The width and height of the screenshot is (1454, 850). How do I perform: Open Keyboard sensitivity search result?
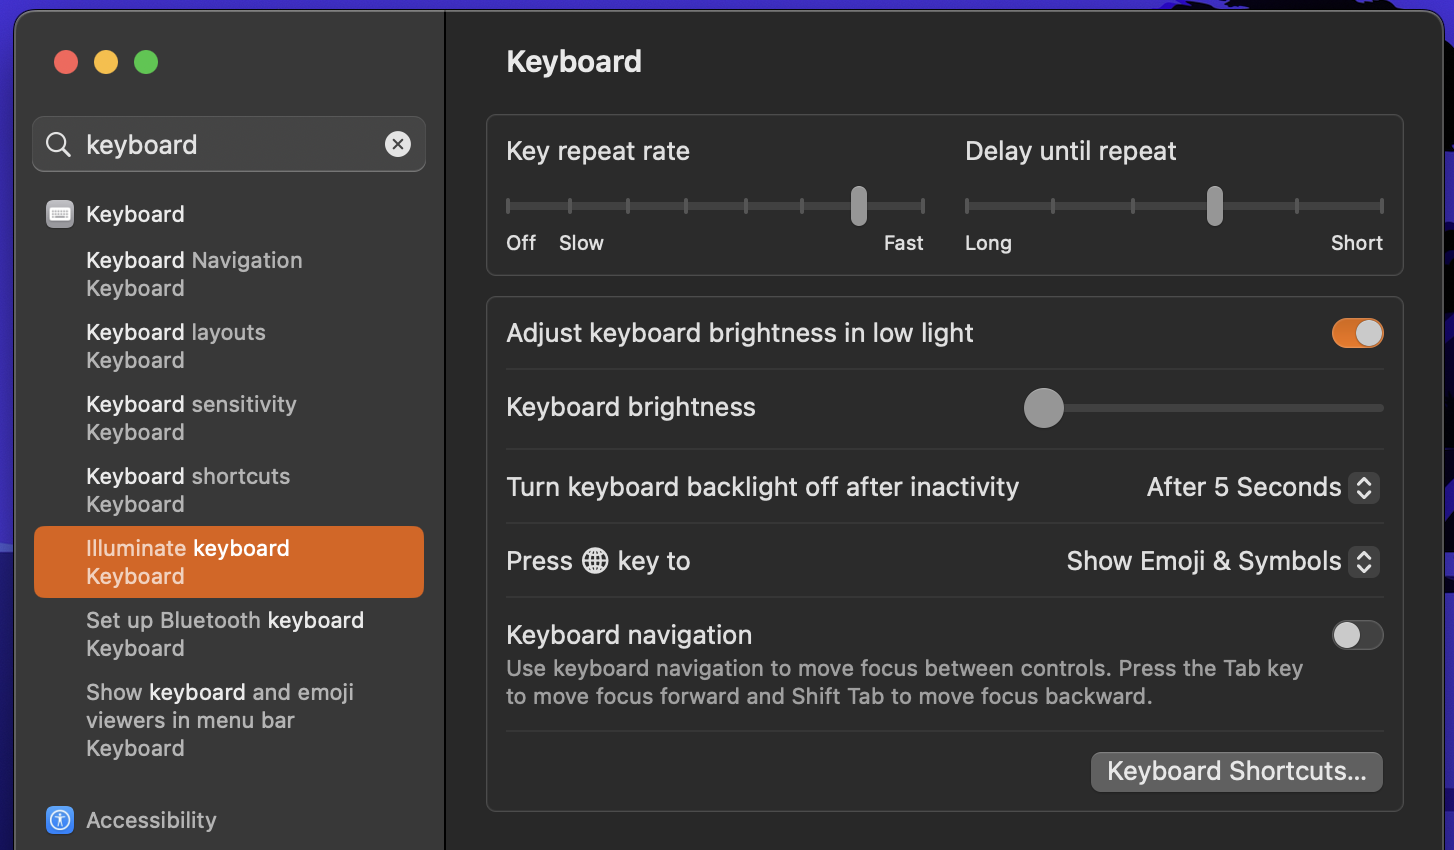coord(191,418)
